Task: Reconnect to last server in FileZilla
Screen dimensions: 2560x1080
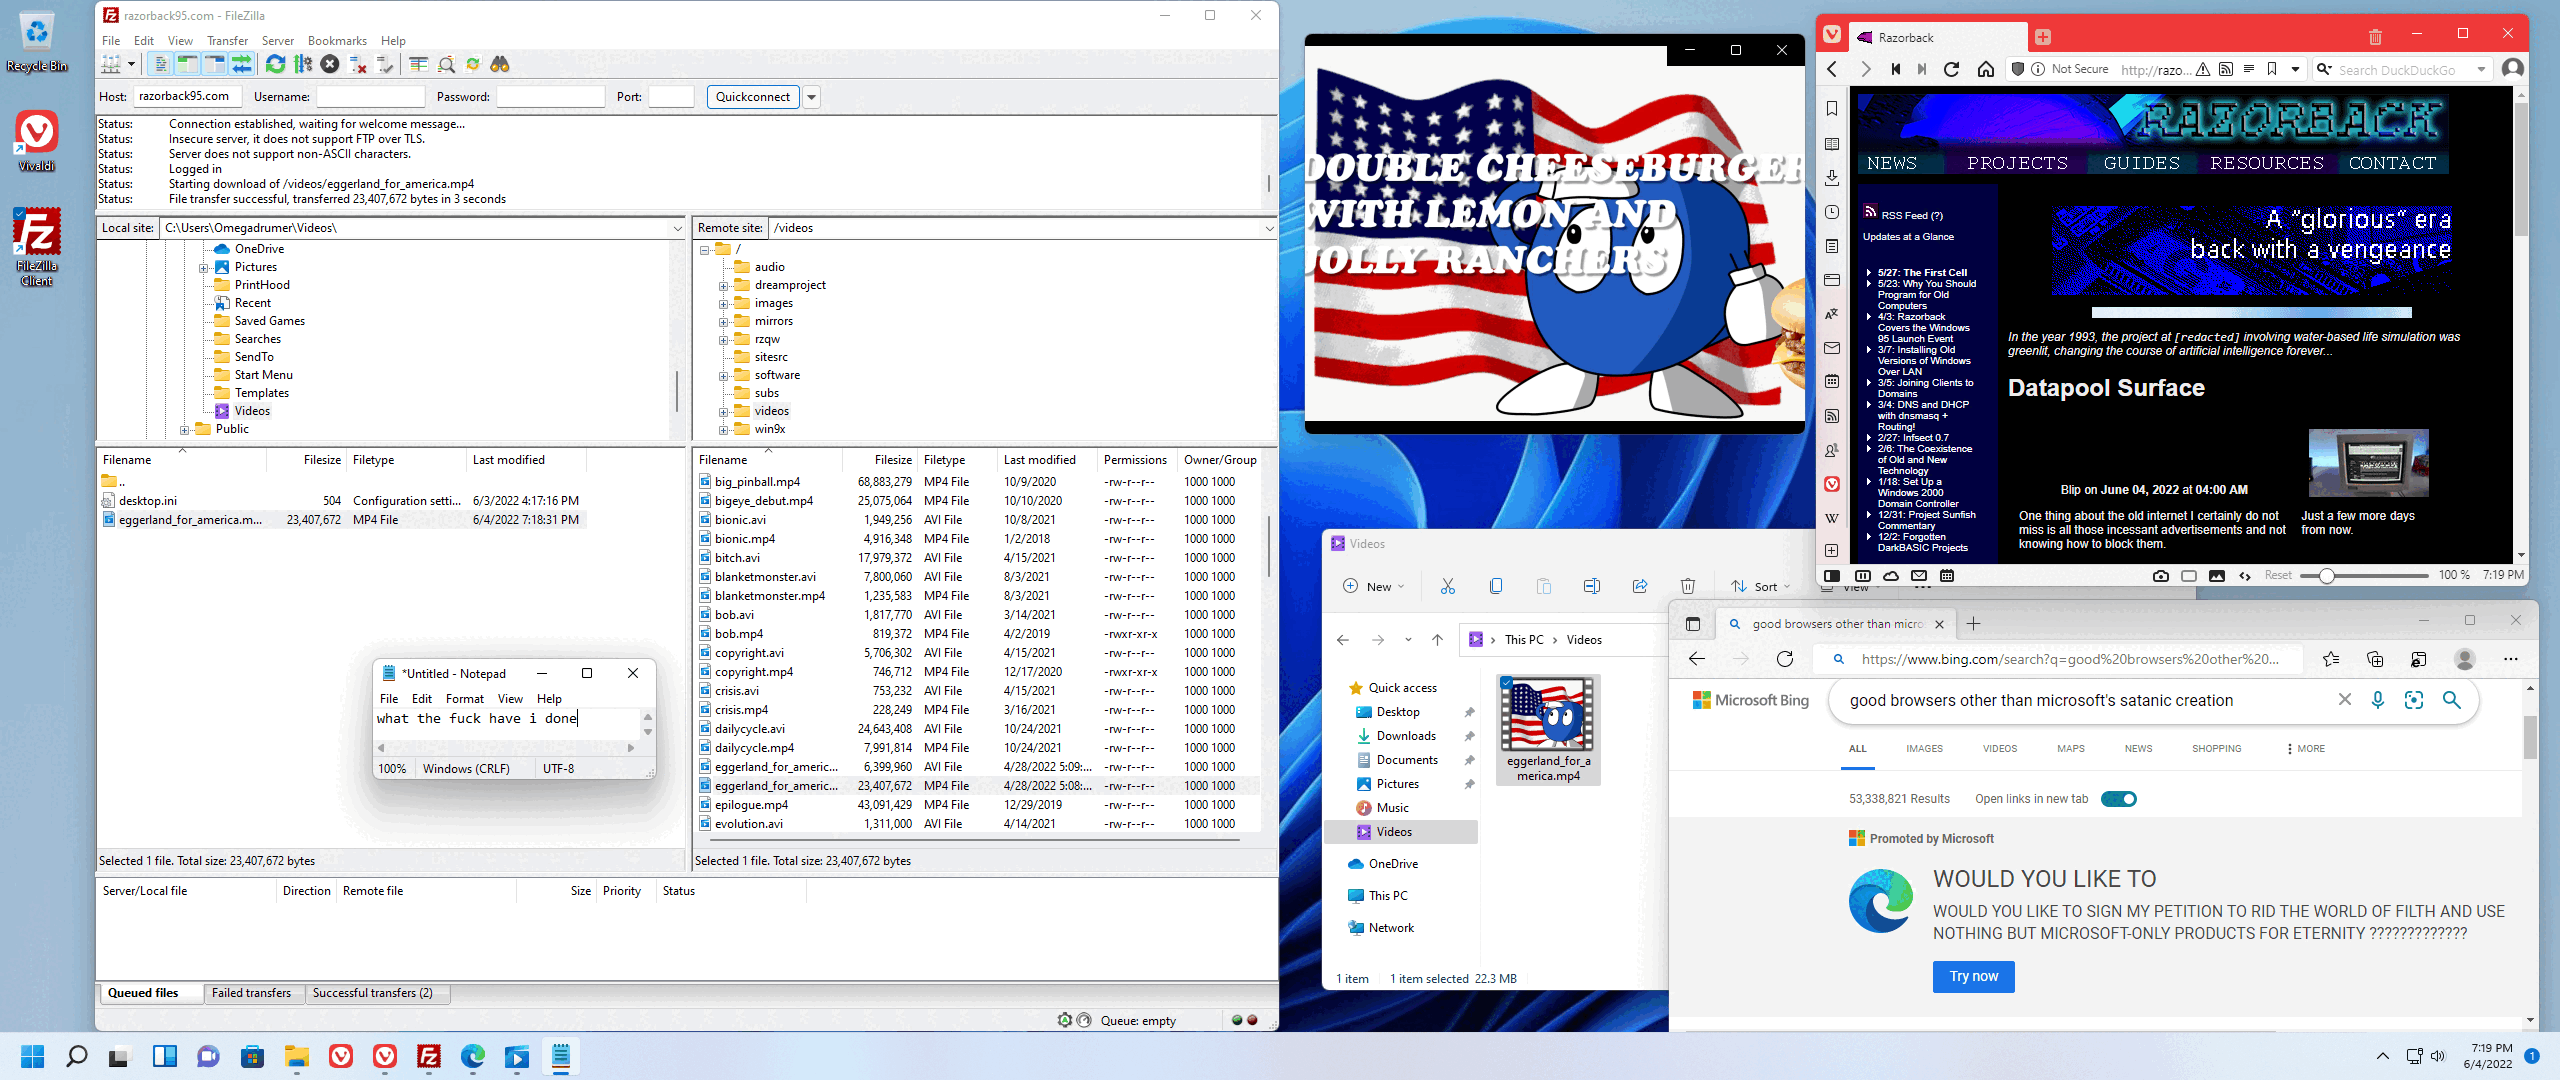Action: (385, 65)
